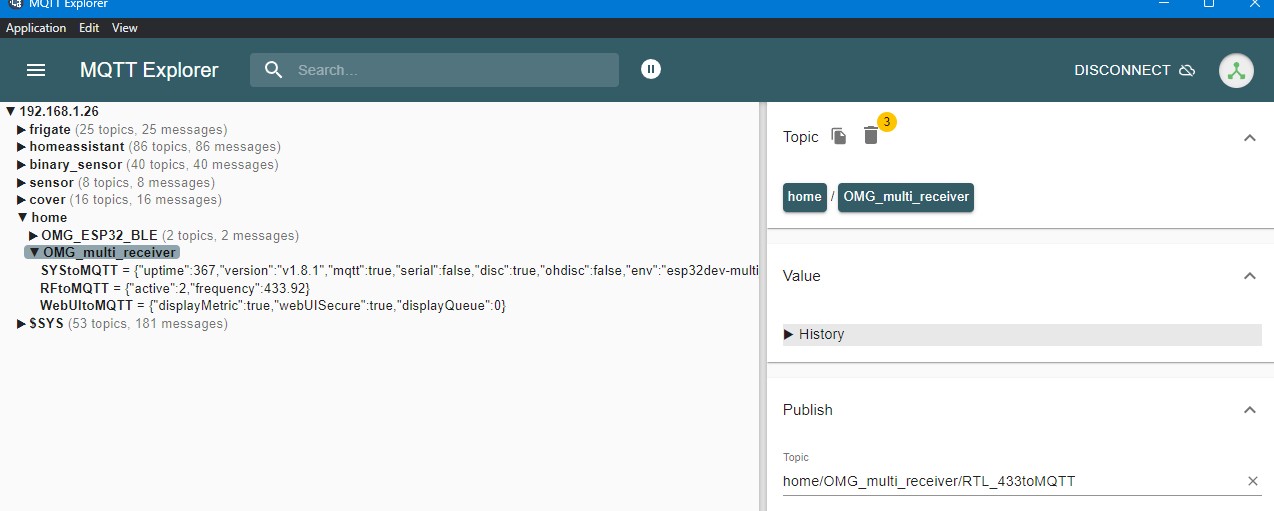This screenshot has width=1274, height=511.
Task: Expand the History section
Action: (1022, 334)
